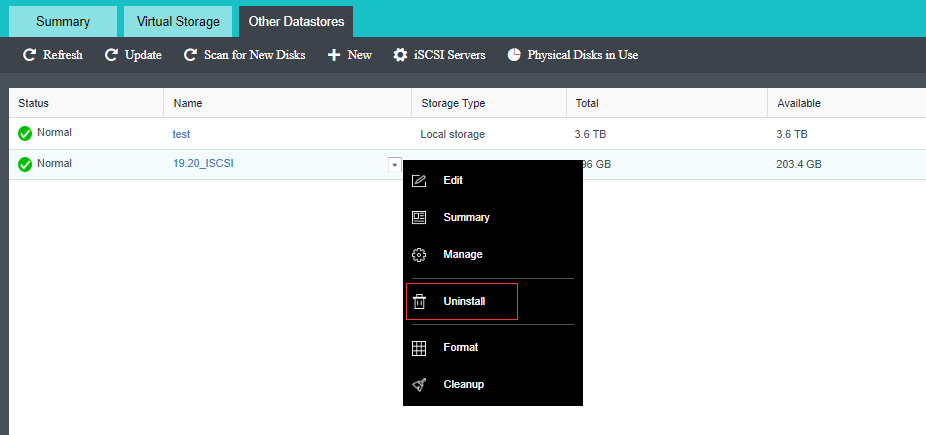
Task: Open iSCSI Servers gear icon
Action: 400,55
